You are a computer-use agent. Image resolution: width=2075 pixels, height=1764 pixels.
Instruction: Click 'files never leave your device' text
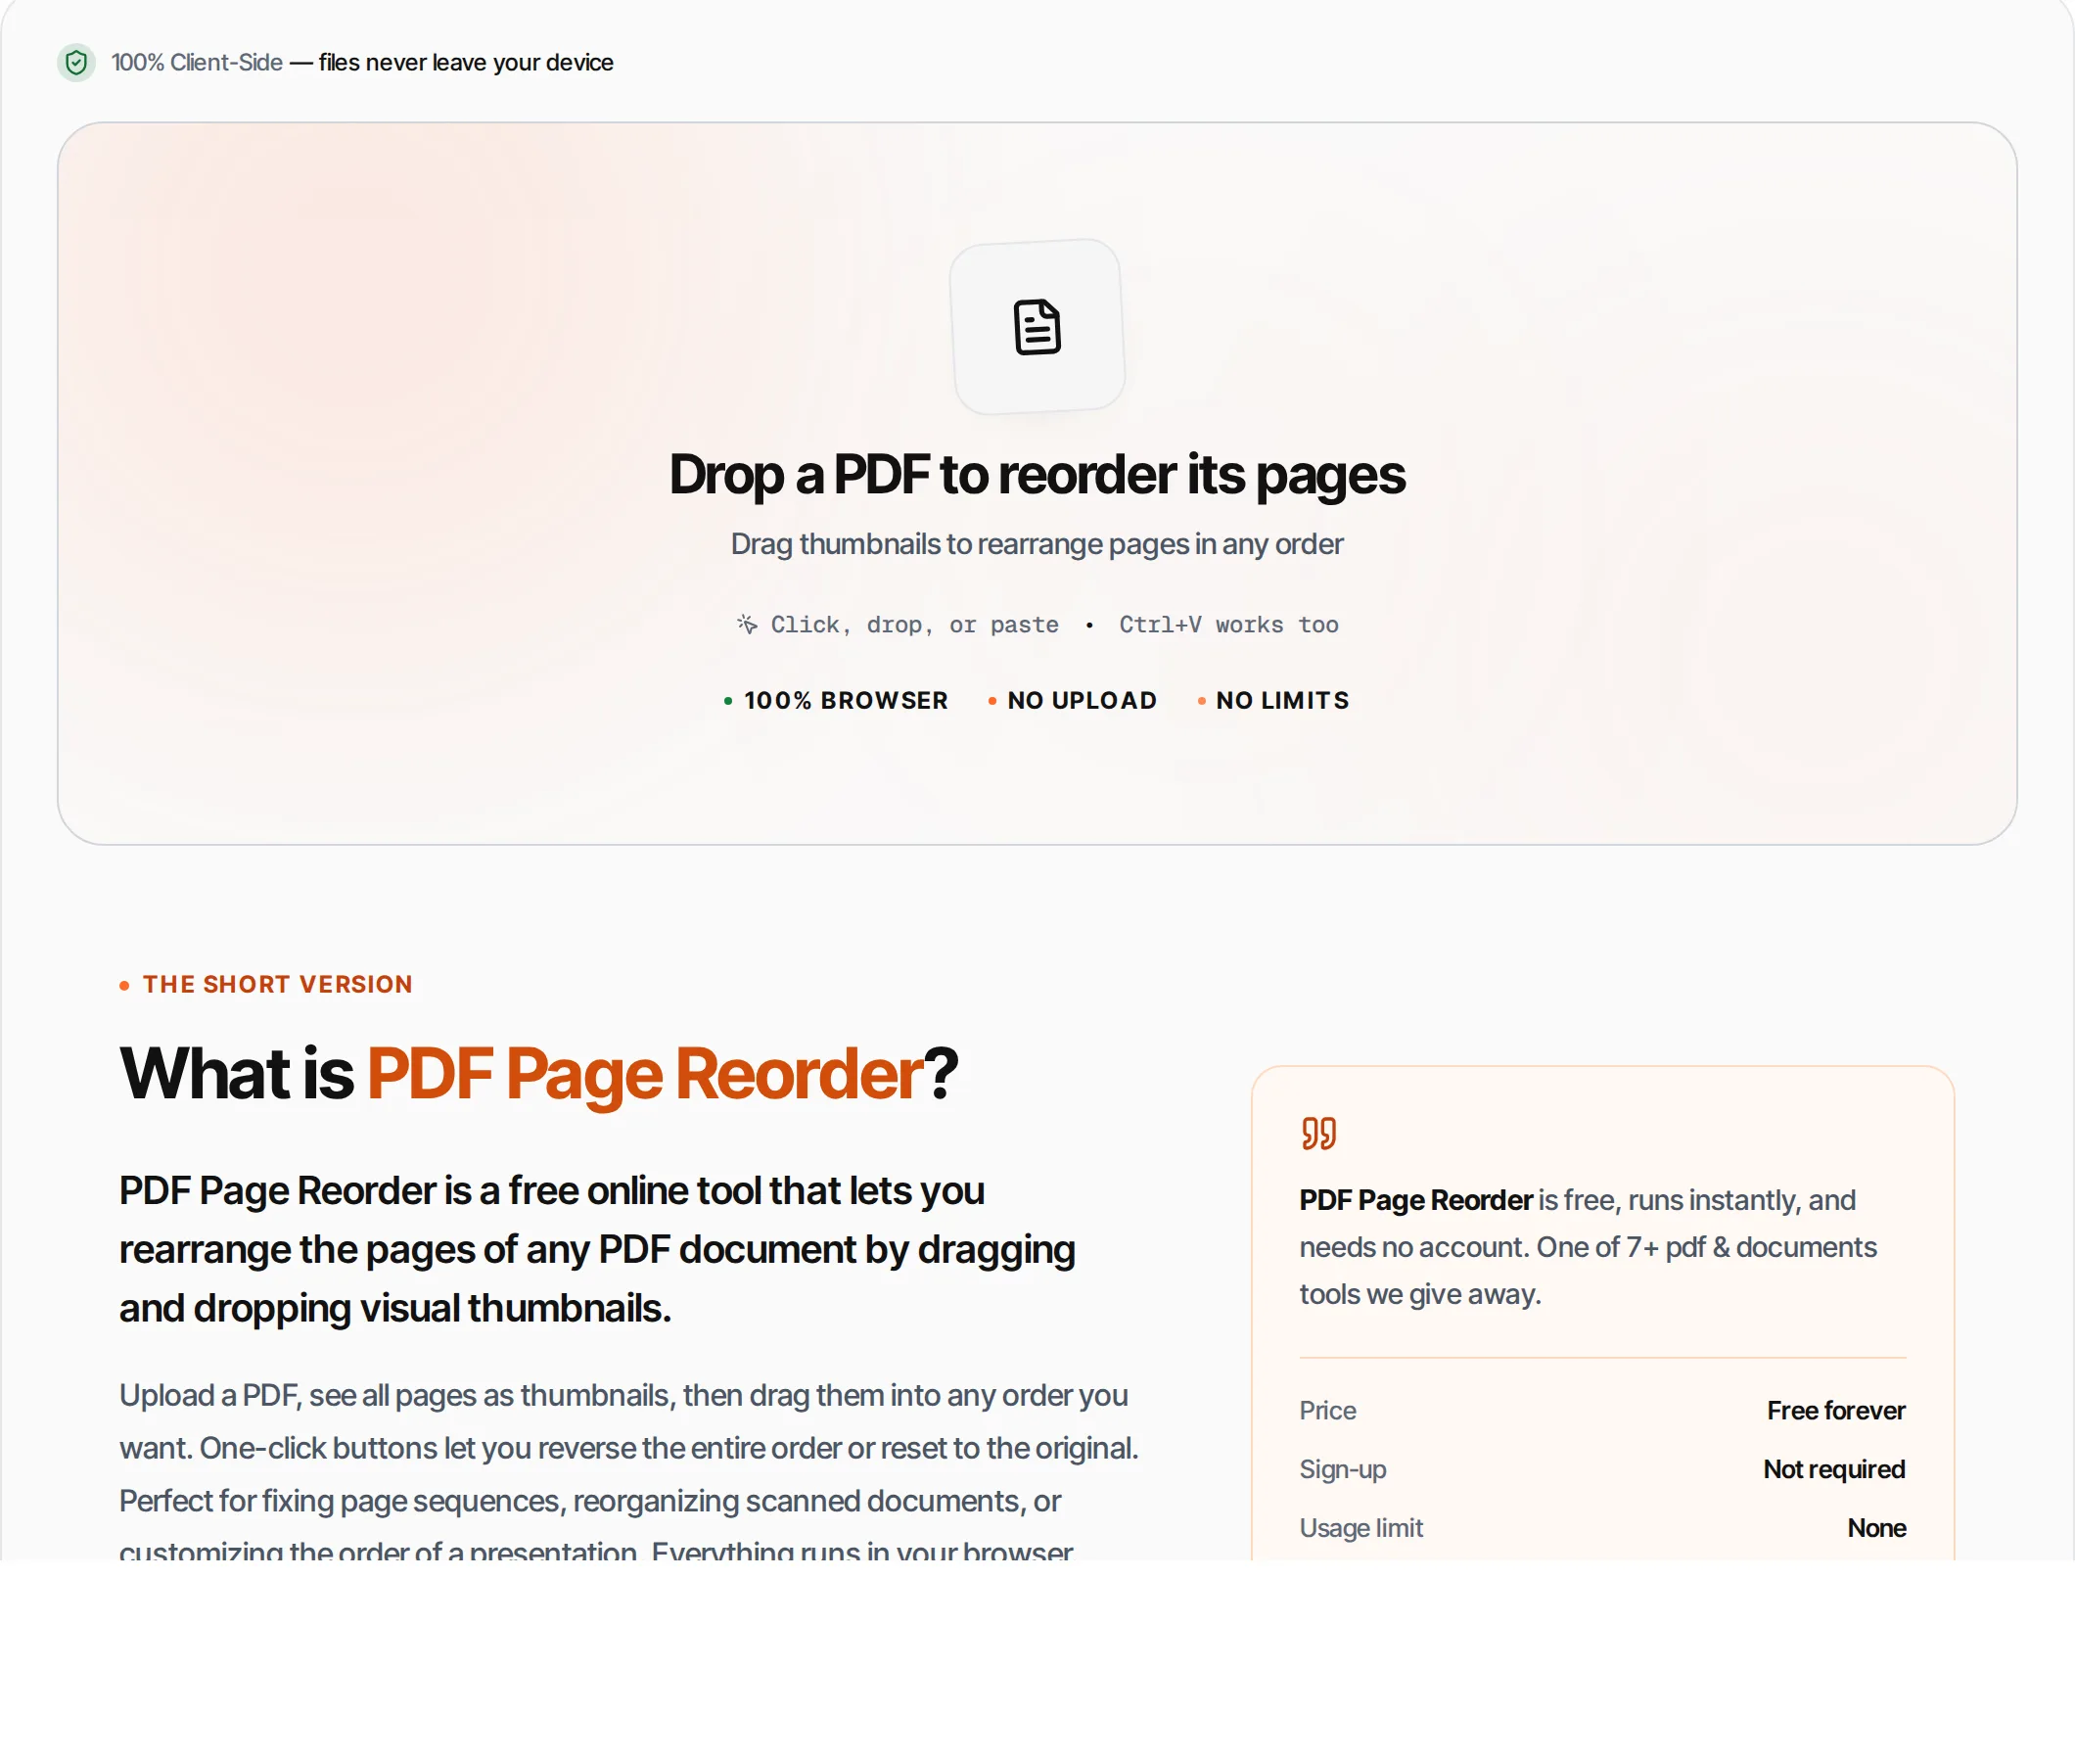pyautogui.click(x=466, y=63)
